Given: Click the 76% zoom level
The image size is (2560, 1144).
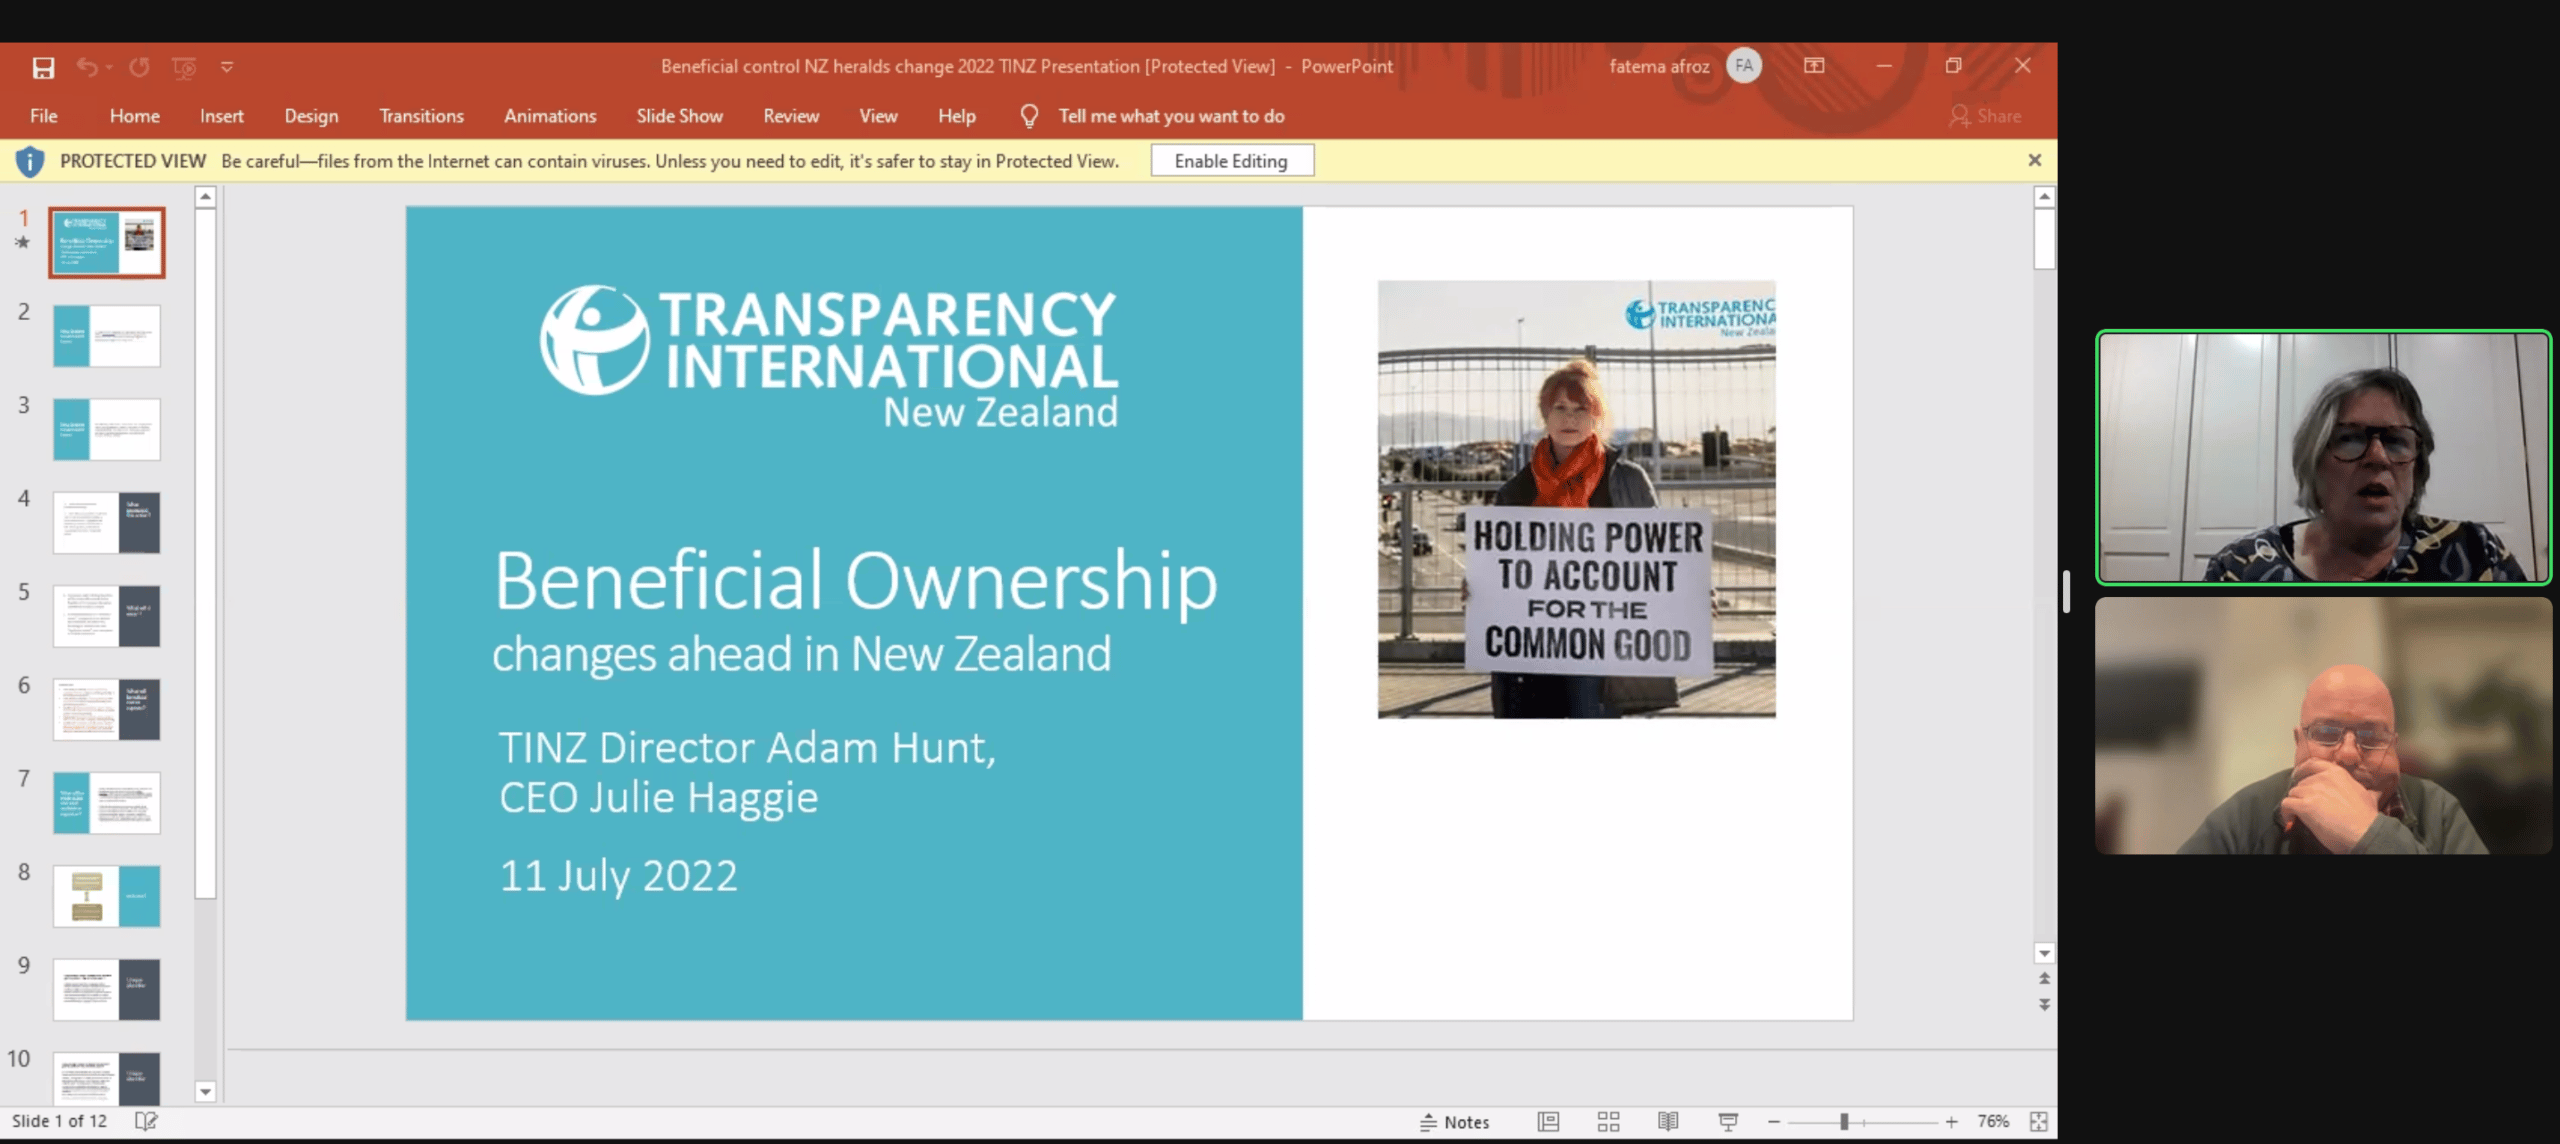Looking at the screenshot, I should coord(1993,1121).
